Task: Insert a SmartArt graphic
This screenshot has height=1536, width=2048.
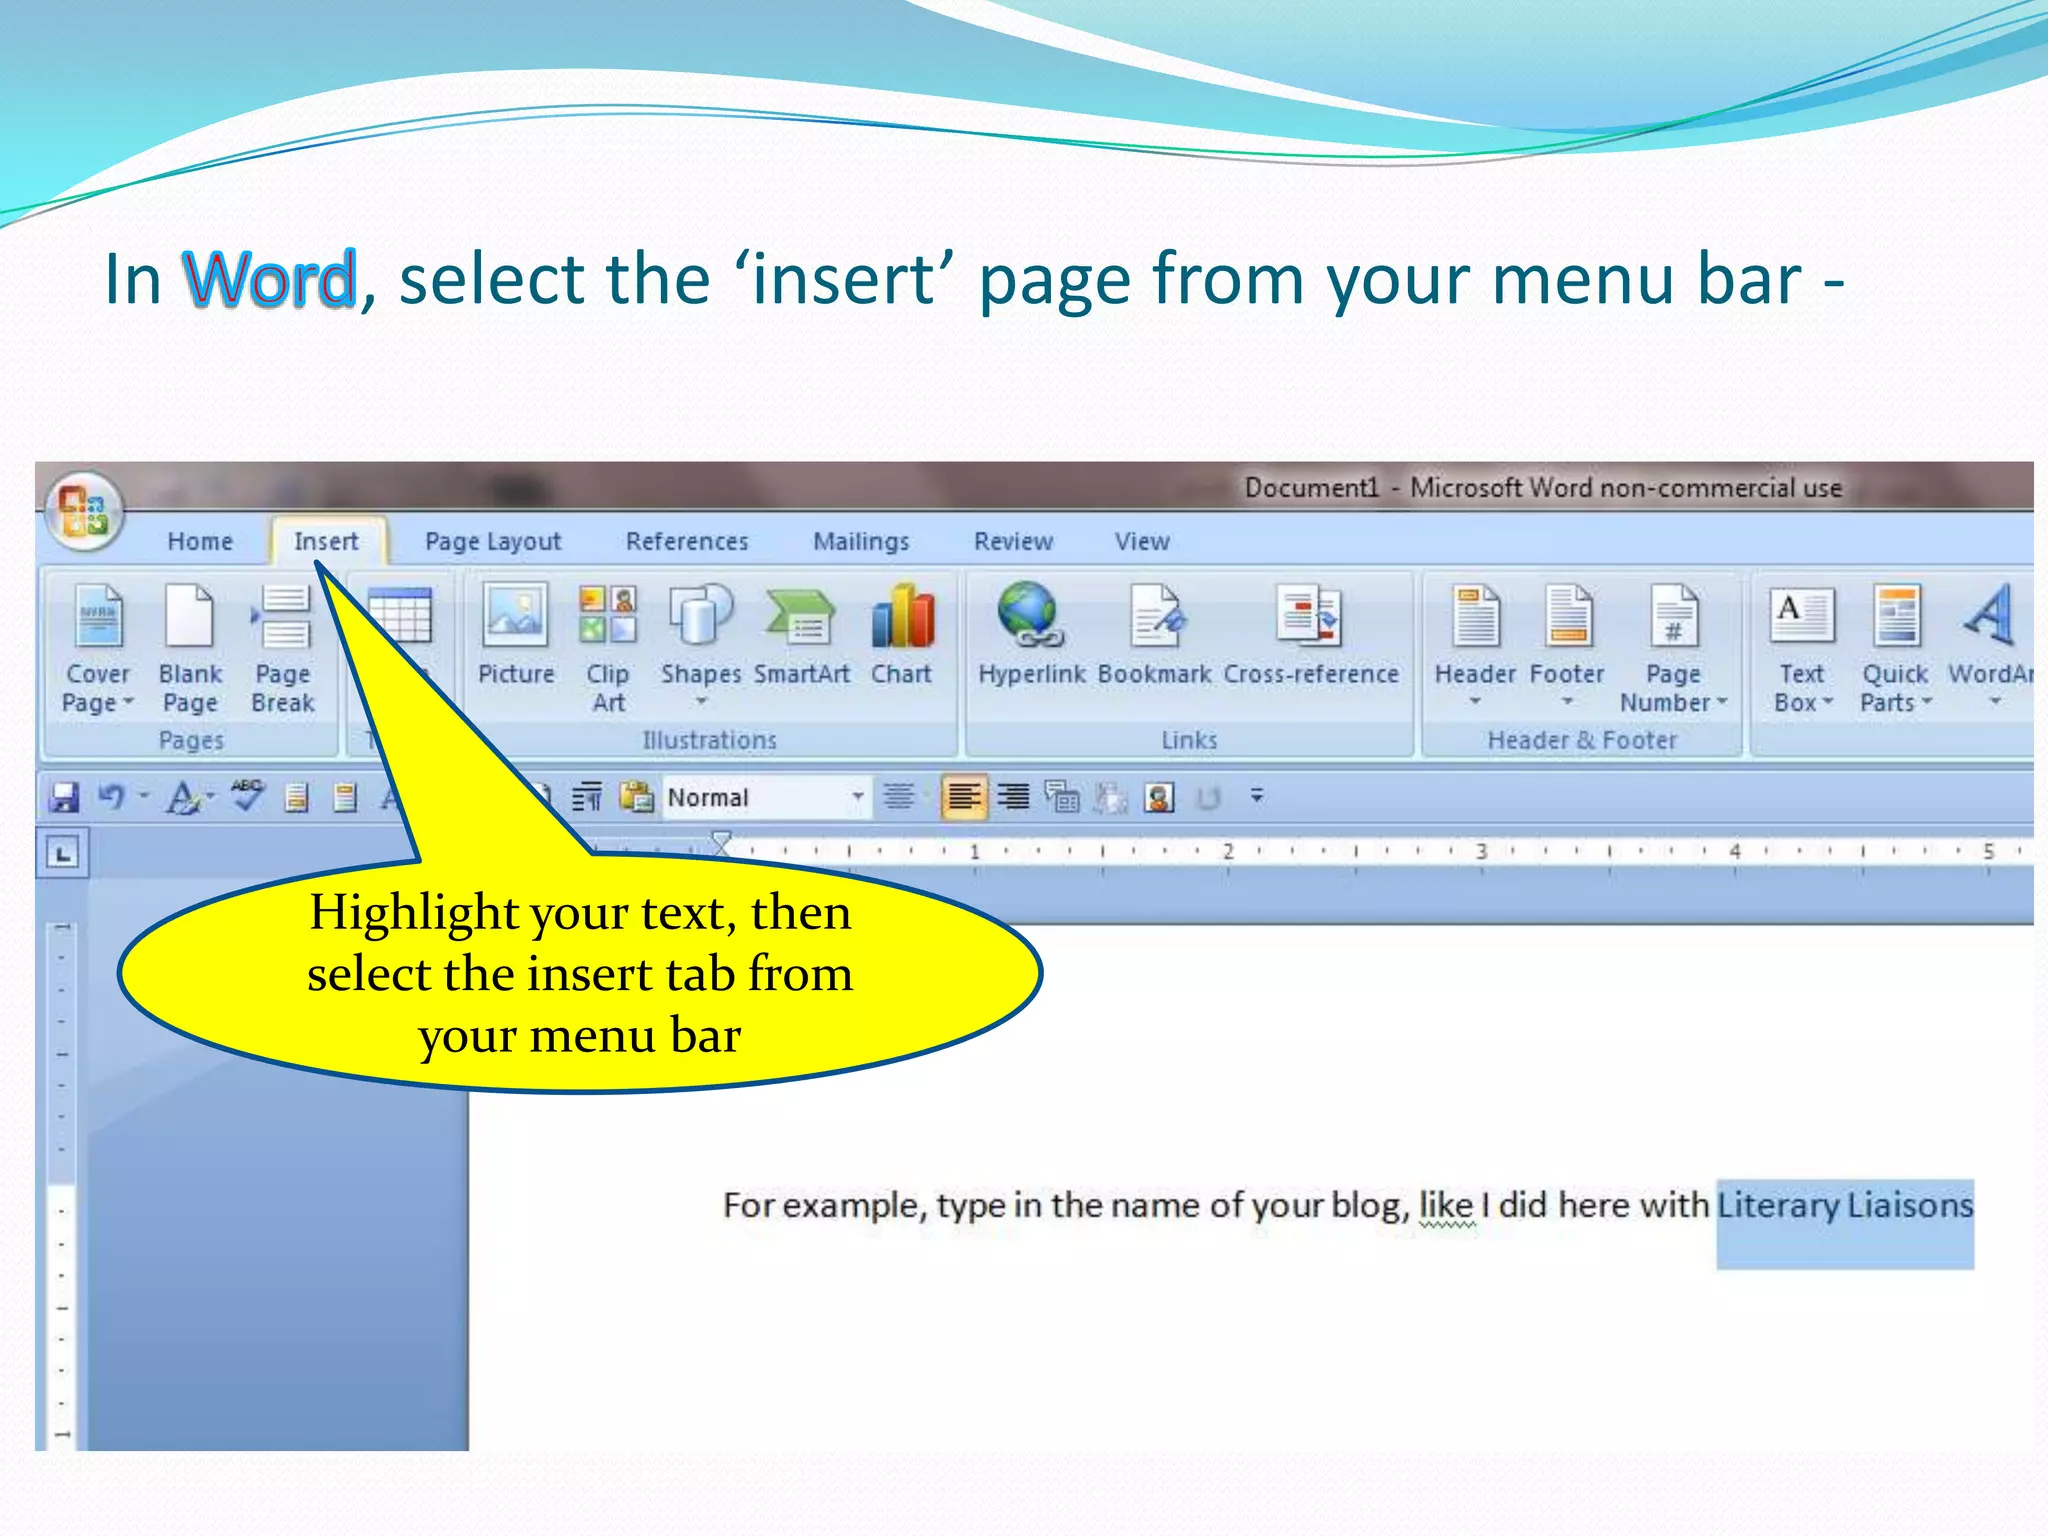Action: [802, 635]
